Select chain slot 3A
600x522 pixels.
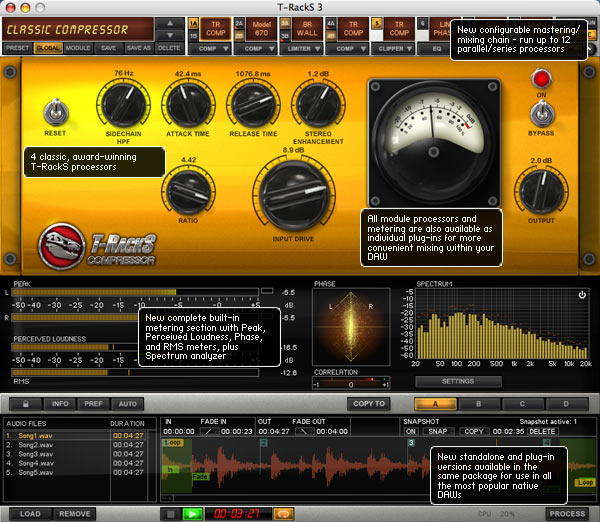point(285,24)
